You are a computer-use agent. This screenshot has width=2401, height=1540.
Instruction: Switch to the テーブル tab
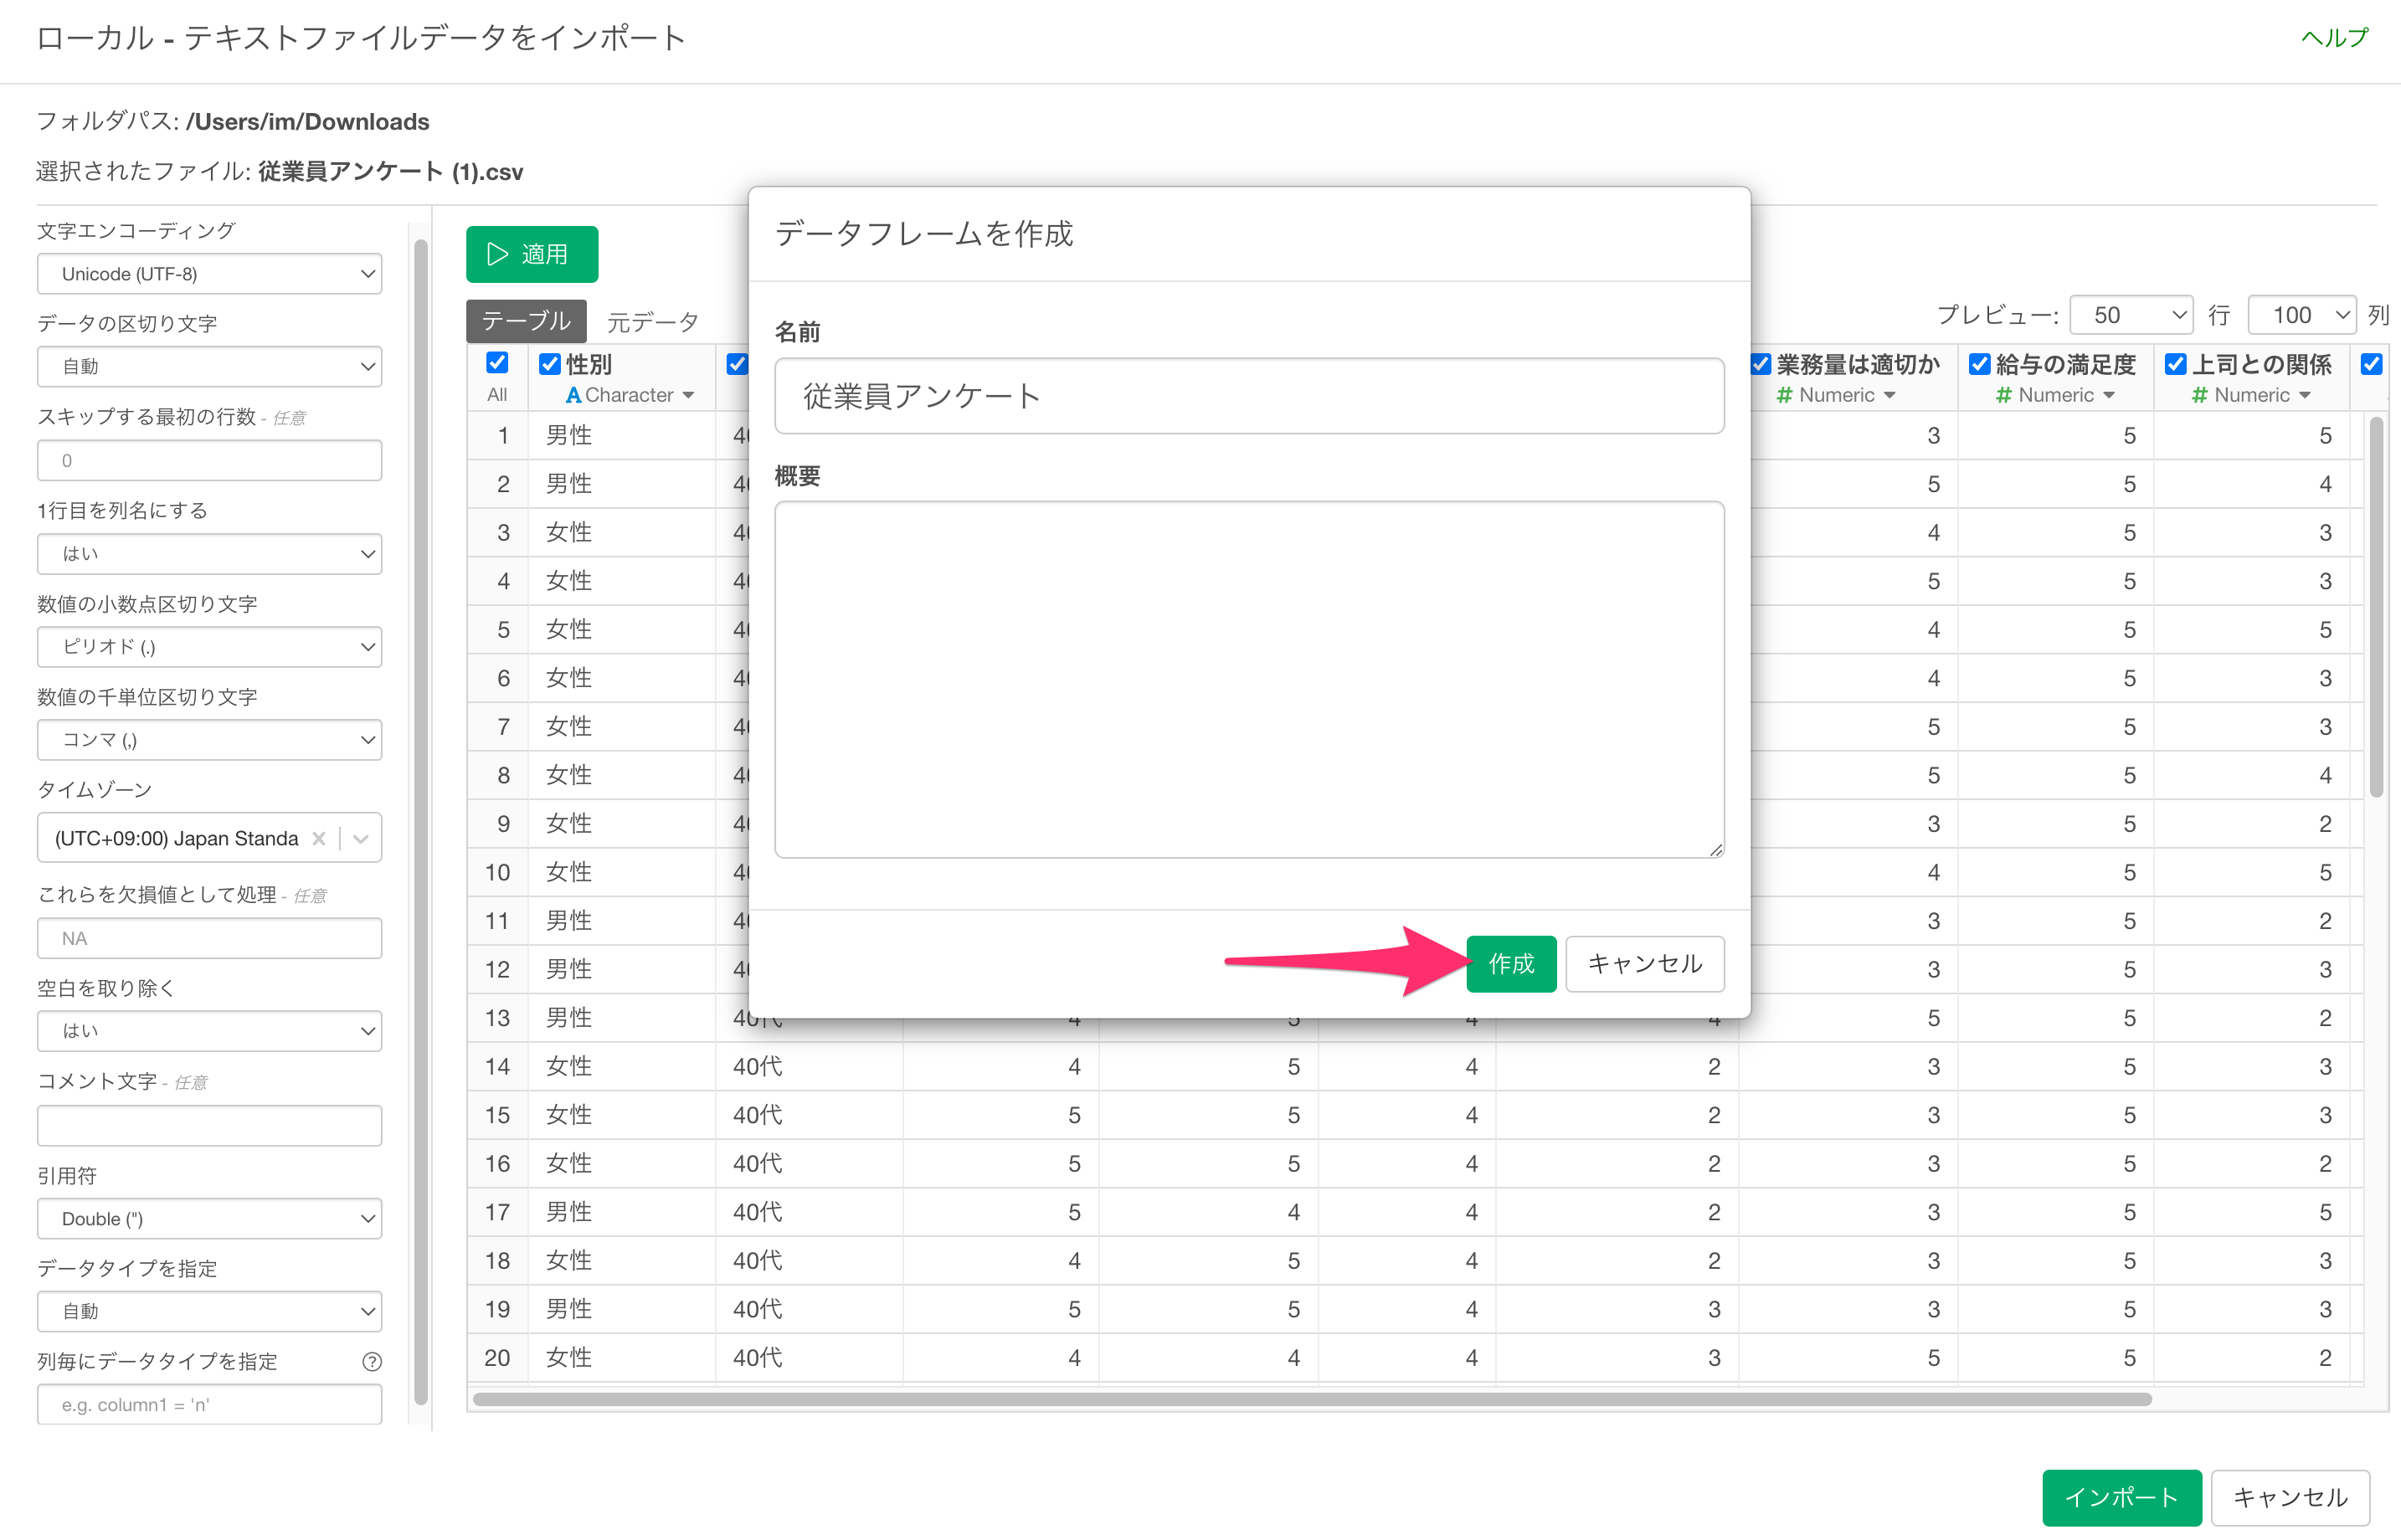point(526,321)
